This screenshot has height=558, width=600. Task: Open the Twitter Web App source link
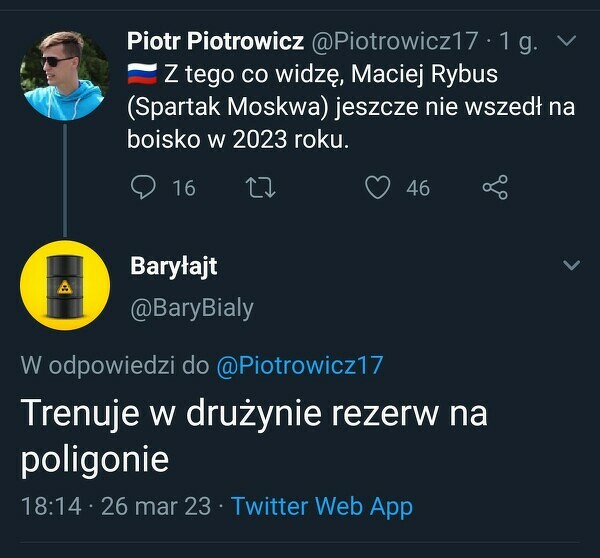[321, 506]
